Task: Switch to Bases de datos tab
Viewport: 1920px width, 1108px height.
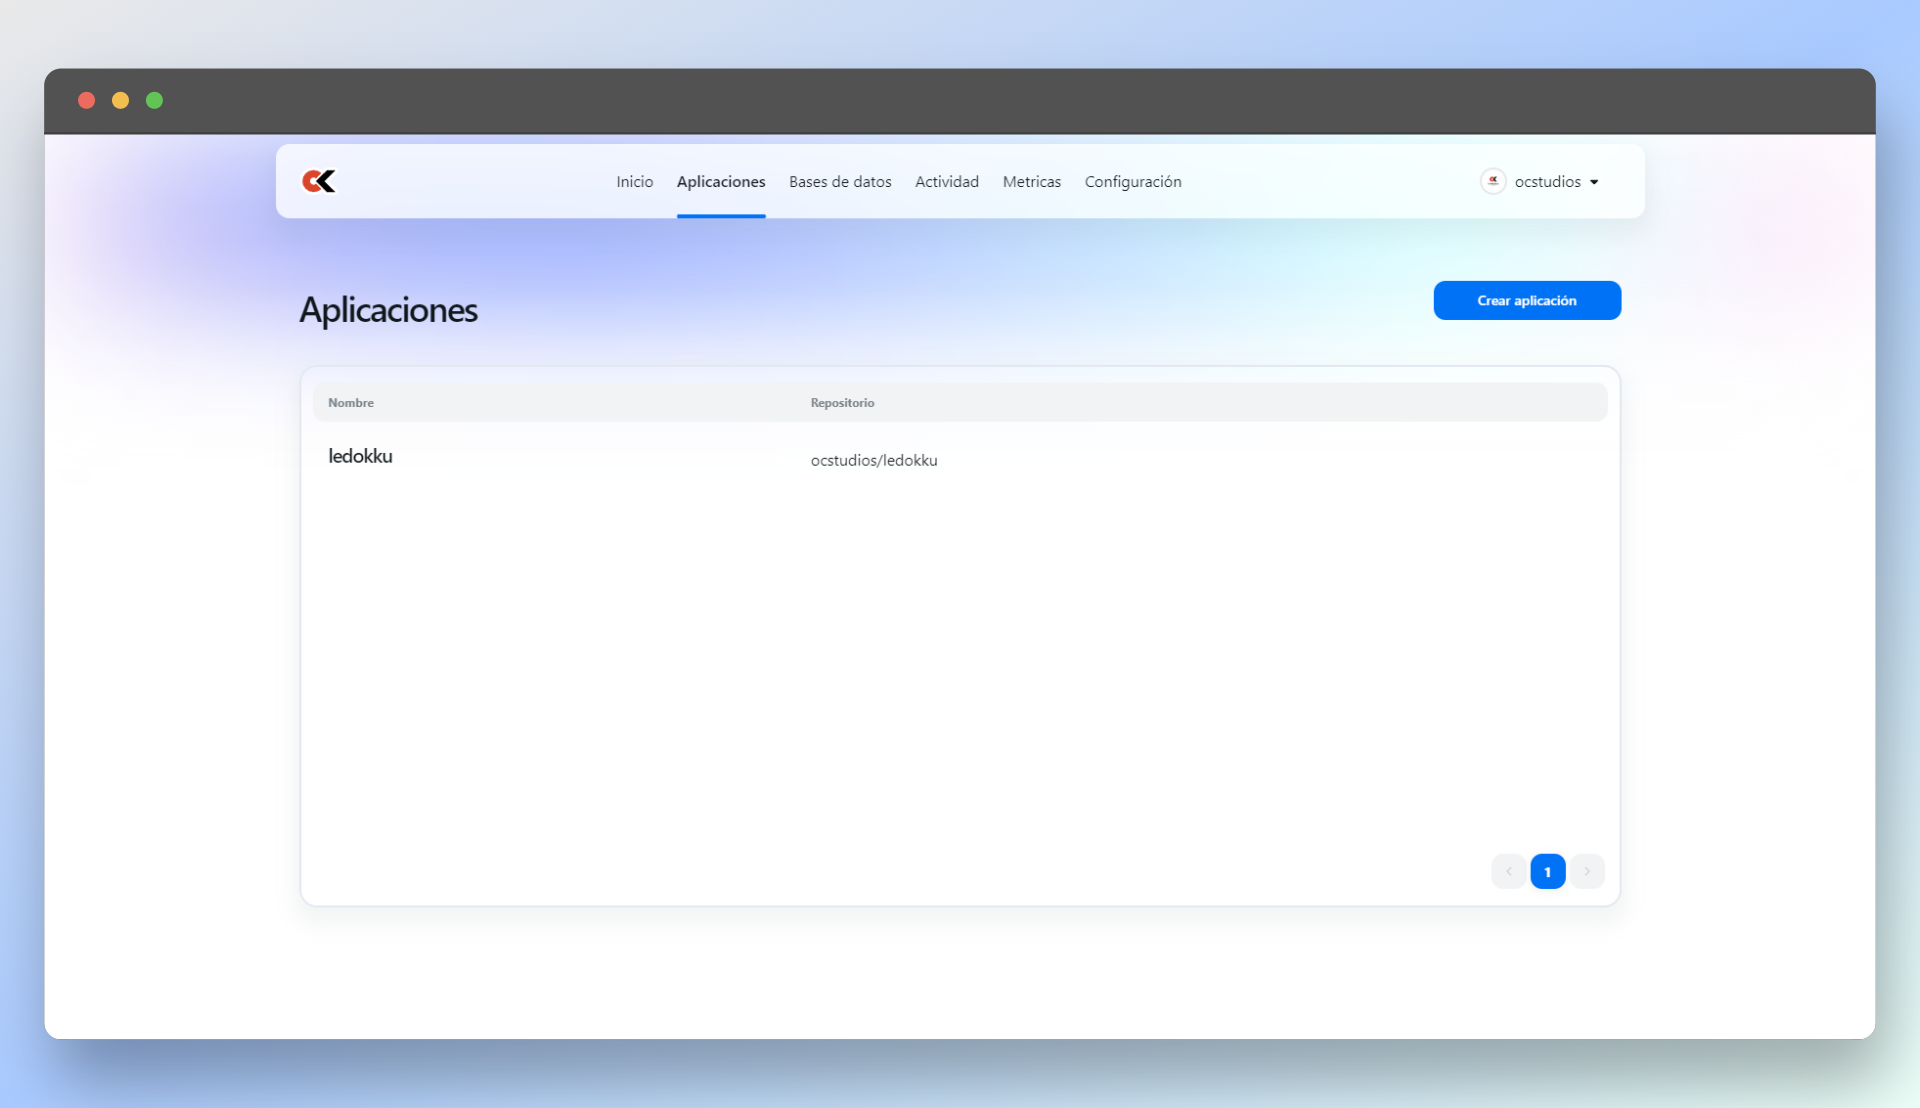Action: pos(840,181)
